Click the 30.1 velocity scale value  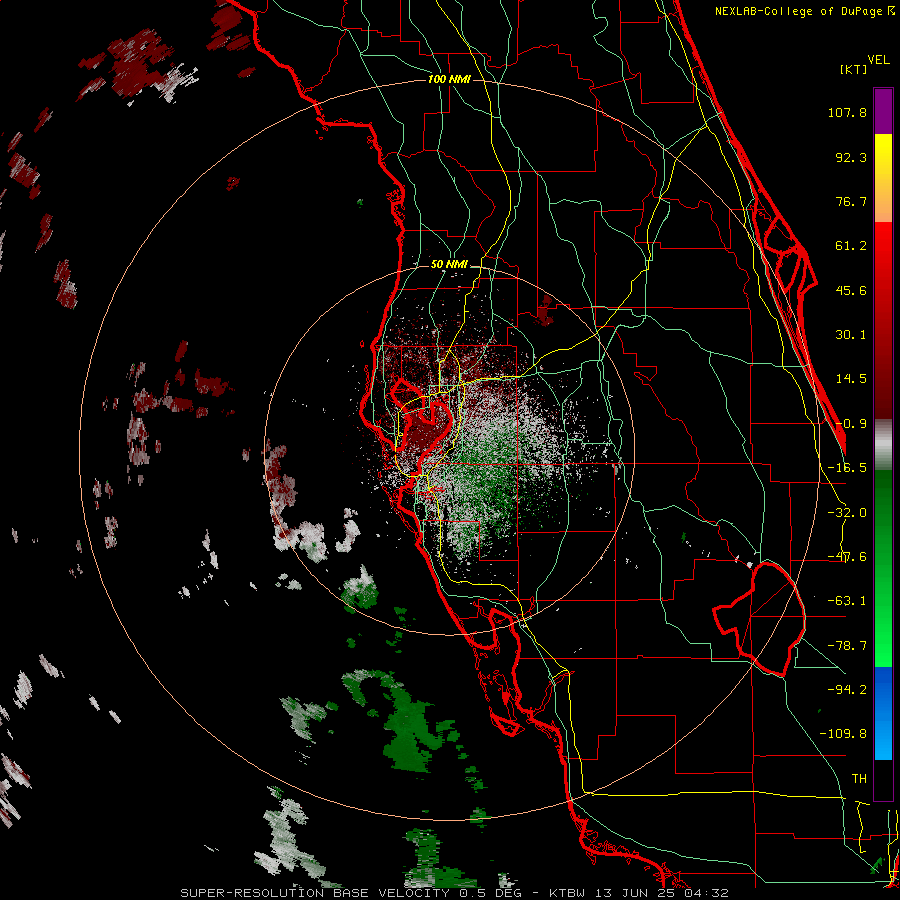pos(851,335)
